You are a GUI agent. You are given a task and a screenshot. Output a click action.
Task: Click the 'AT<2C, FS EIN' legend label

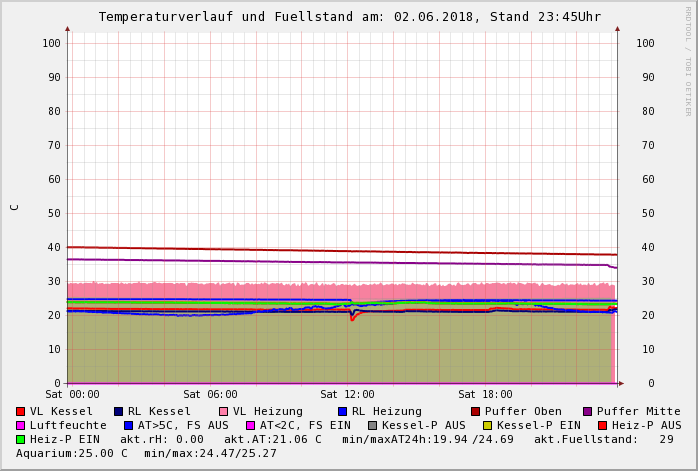(305, 426)
